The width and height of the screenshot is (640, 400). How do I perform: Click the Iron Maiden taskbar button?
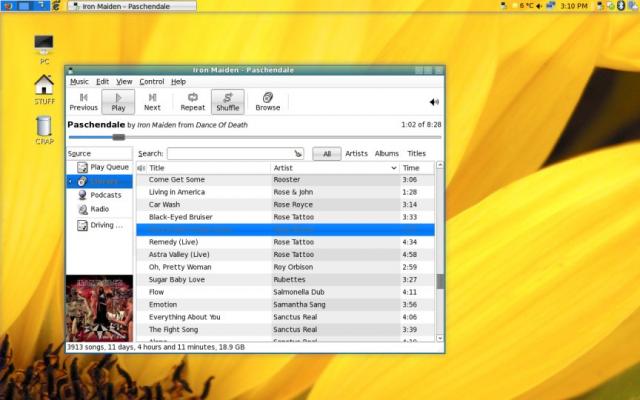[x=132, y=6]
